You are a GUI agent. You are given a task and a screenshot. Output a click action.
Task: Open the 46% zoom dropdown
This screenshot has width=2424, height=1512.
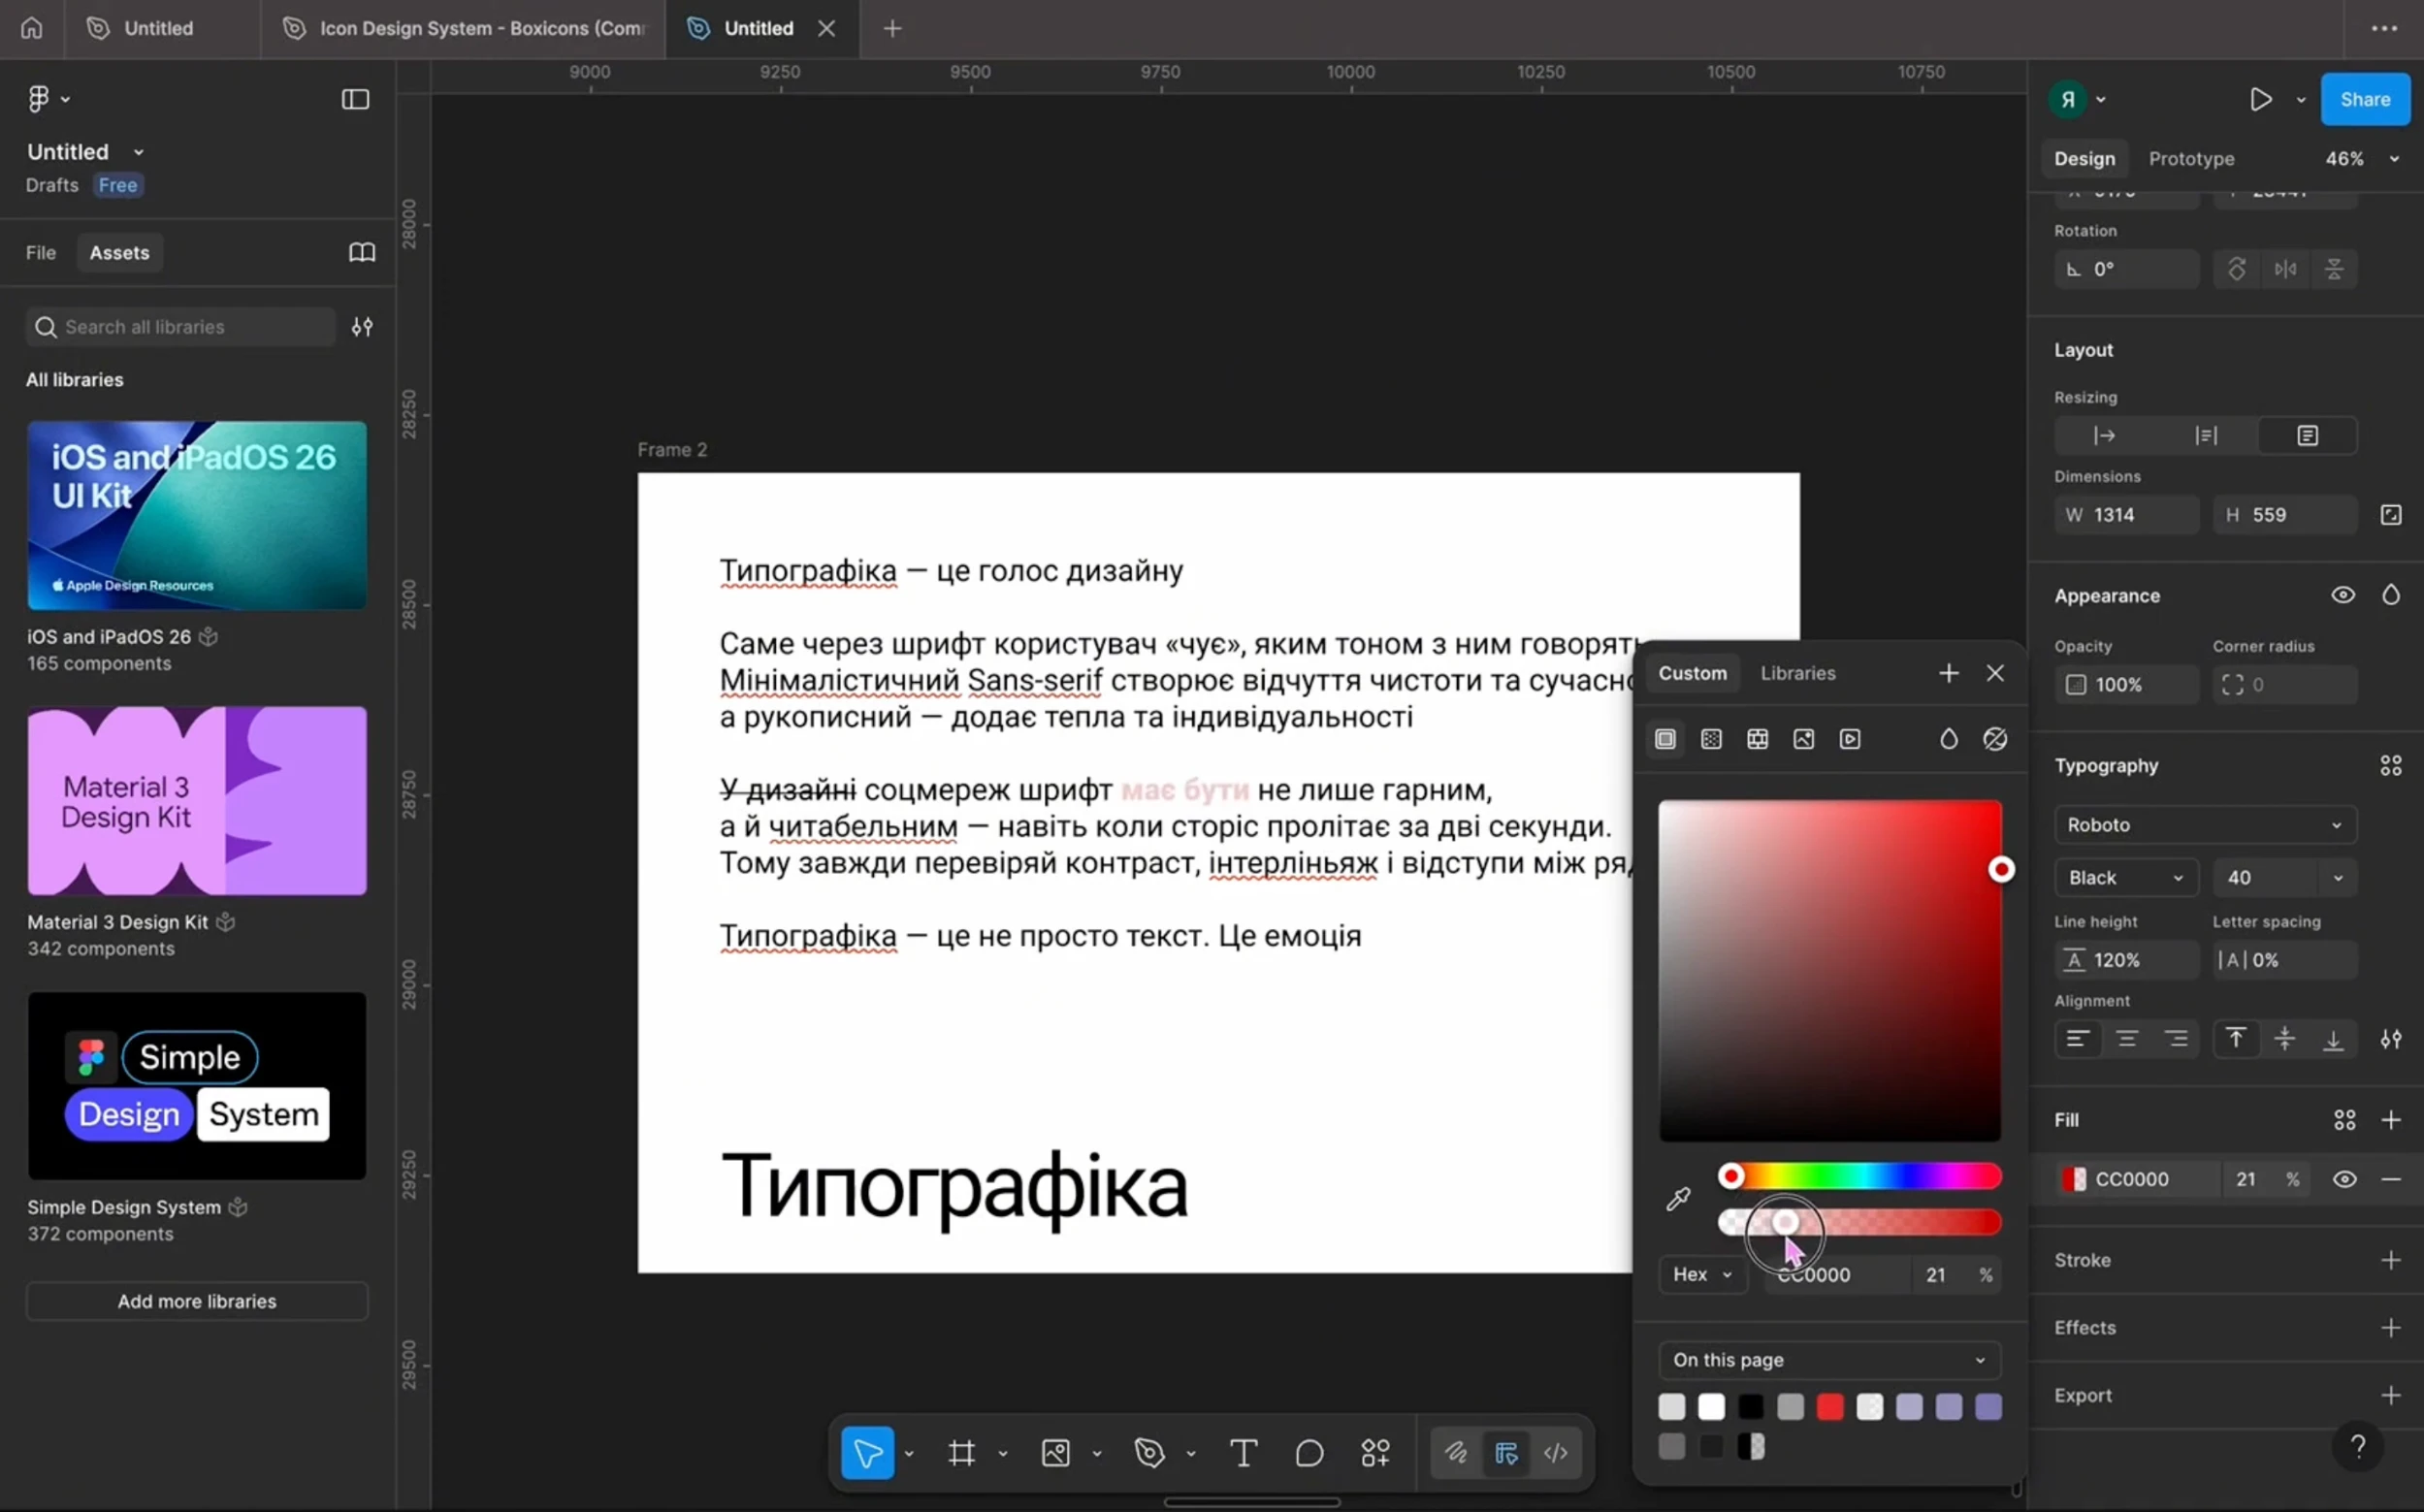pos(2361,159)
